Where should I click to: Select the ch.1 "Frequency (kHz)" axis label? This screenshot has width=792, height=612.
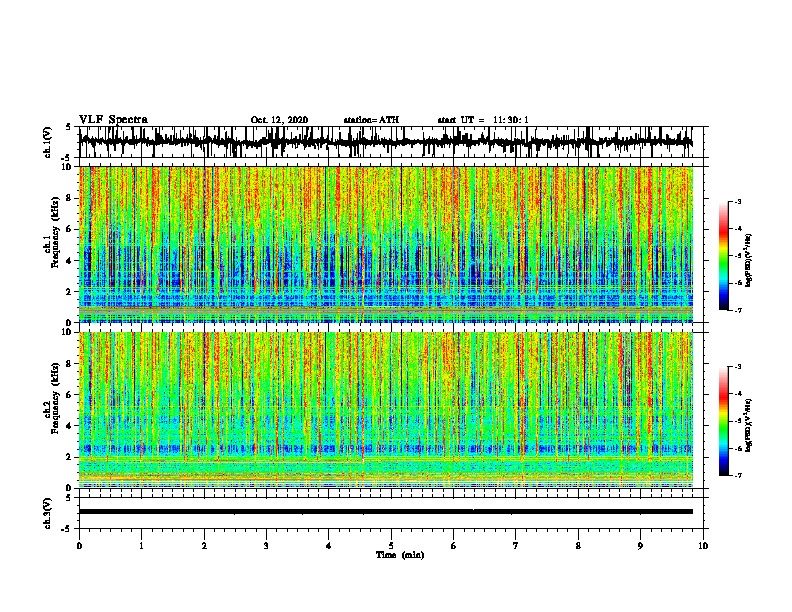[x=55, y=232]
